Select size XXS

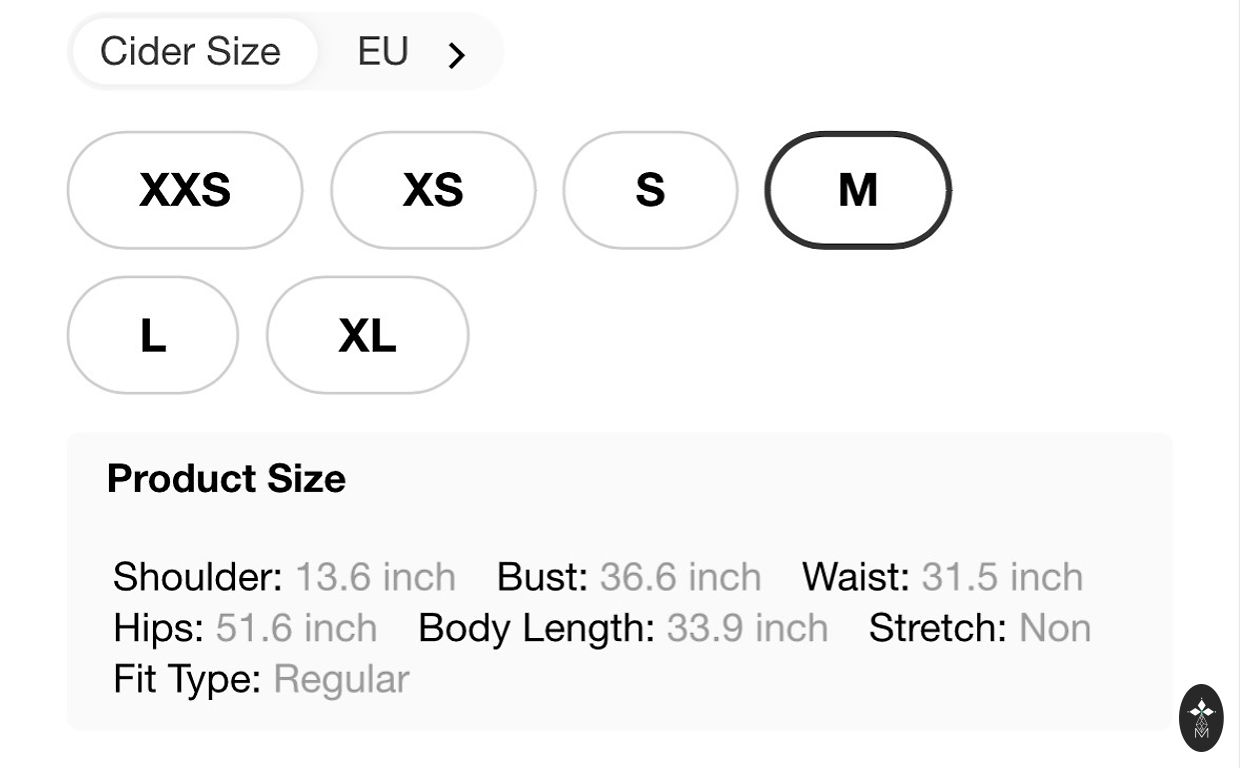pyautogui.click(x=185, y=190)
